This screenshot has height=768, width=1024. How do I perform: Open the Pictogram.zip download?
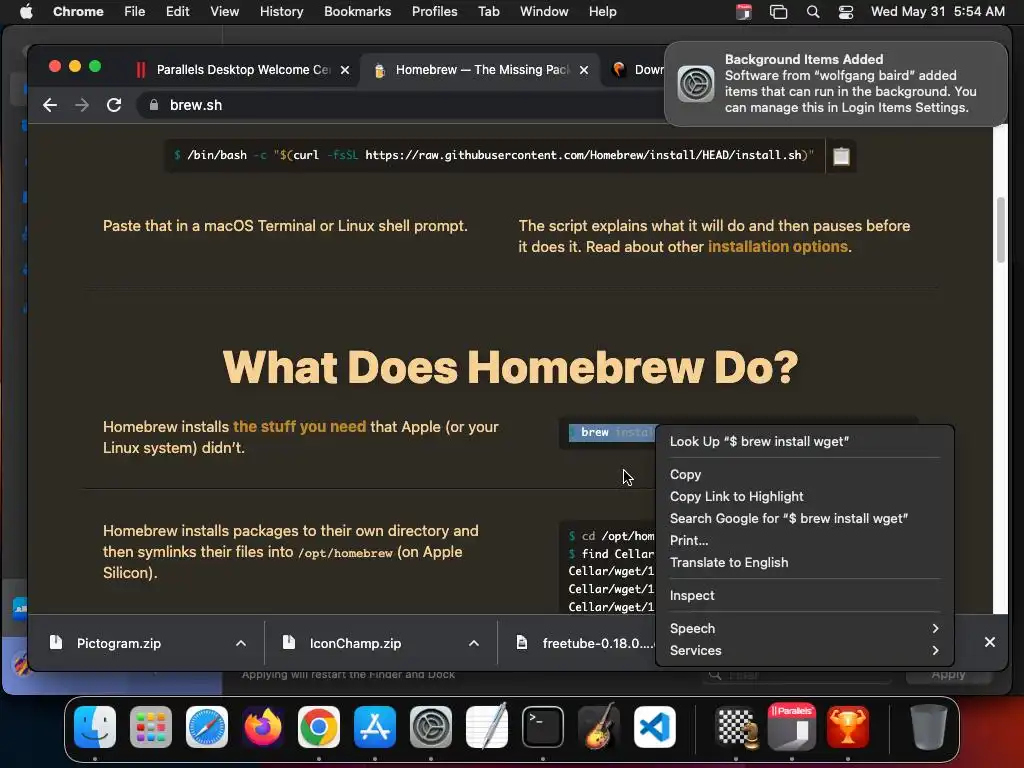click(119, 643)
